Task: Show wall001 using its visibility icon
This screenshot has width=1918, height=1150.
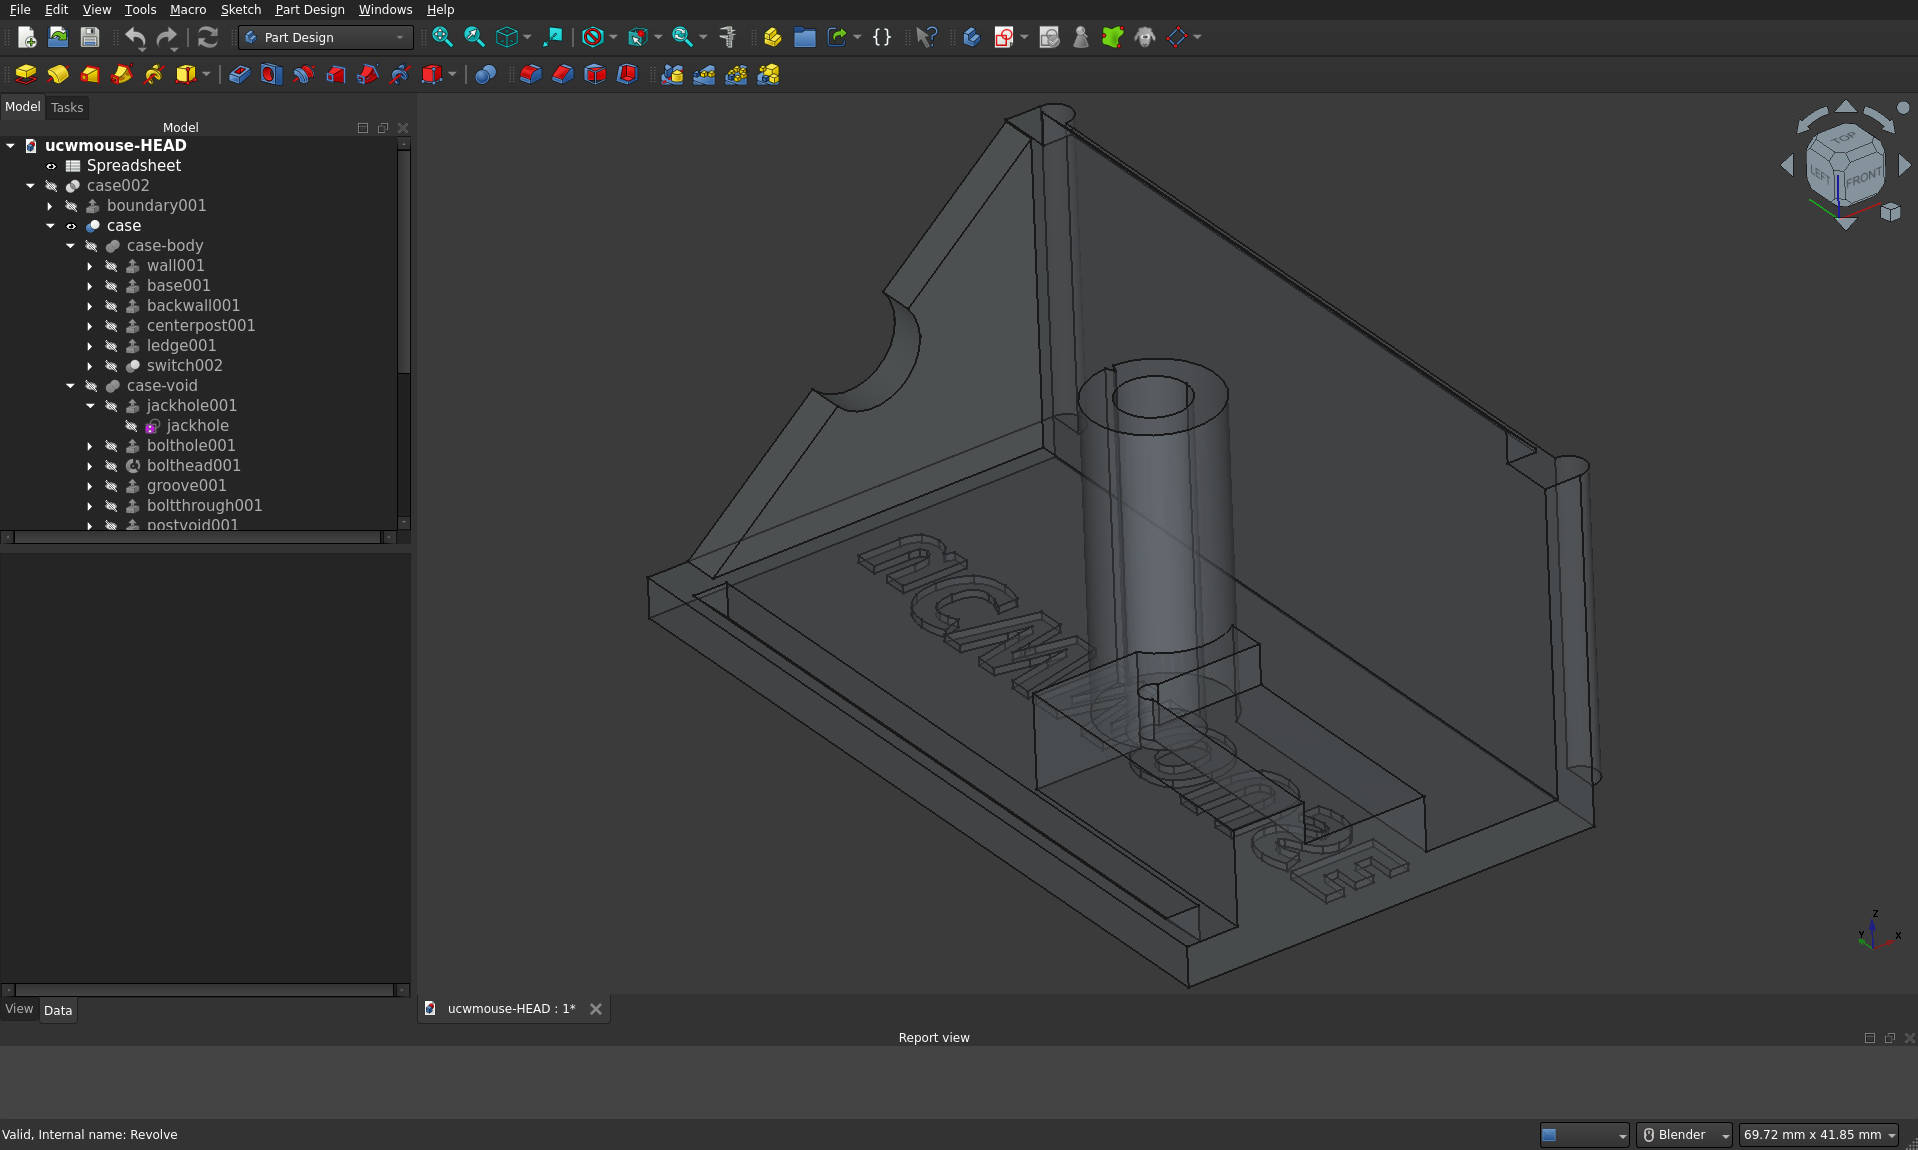Action: click(x=111, y=266)
